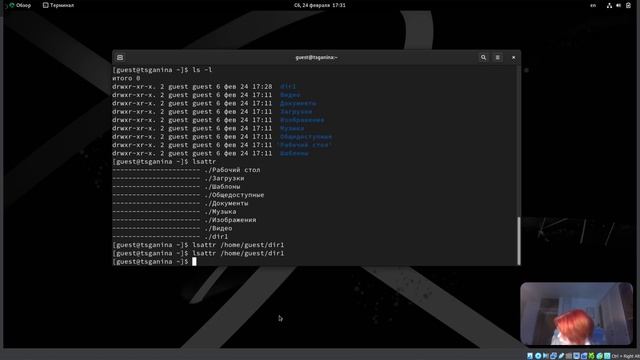The image size is (640, 360).
Task: Click the './Шаблоны' lsattr line
Action: coord(176,187)
